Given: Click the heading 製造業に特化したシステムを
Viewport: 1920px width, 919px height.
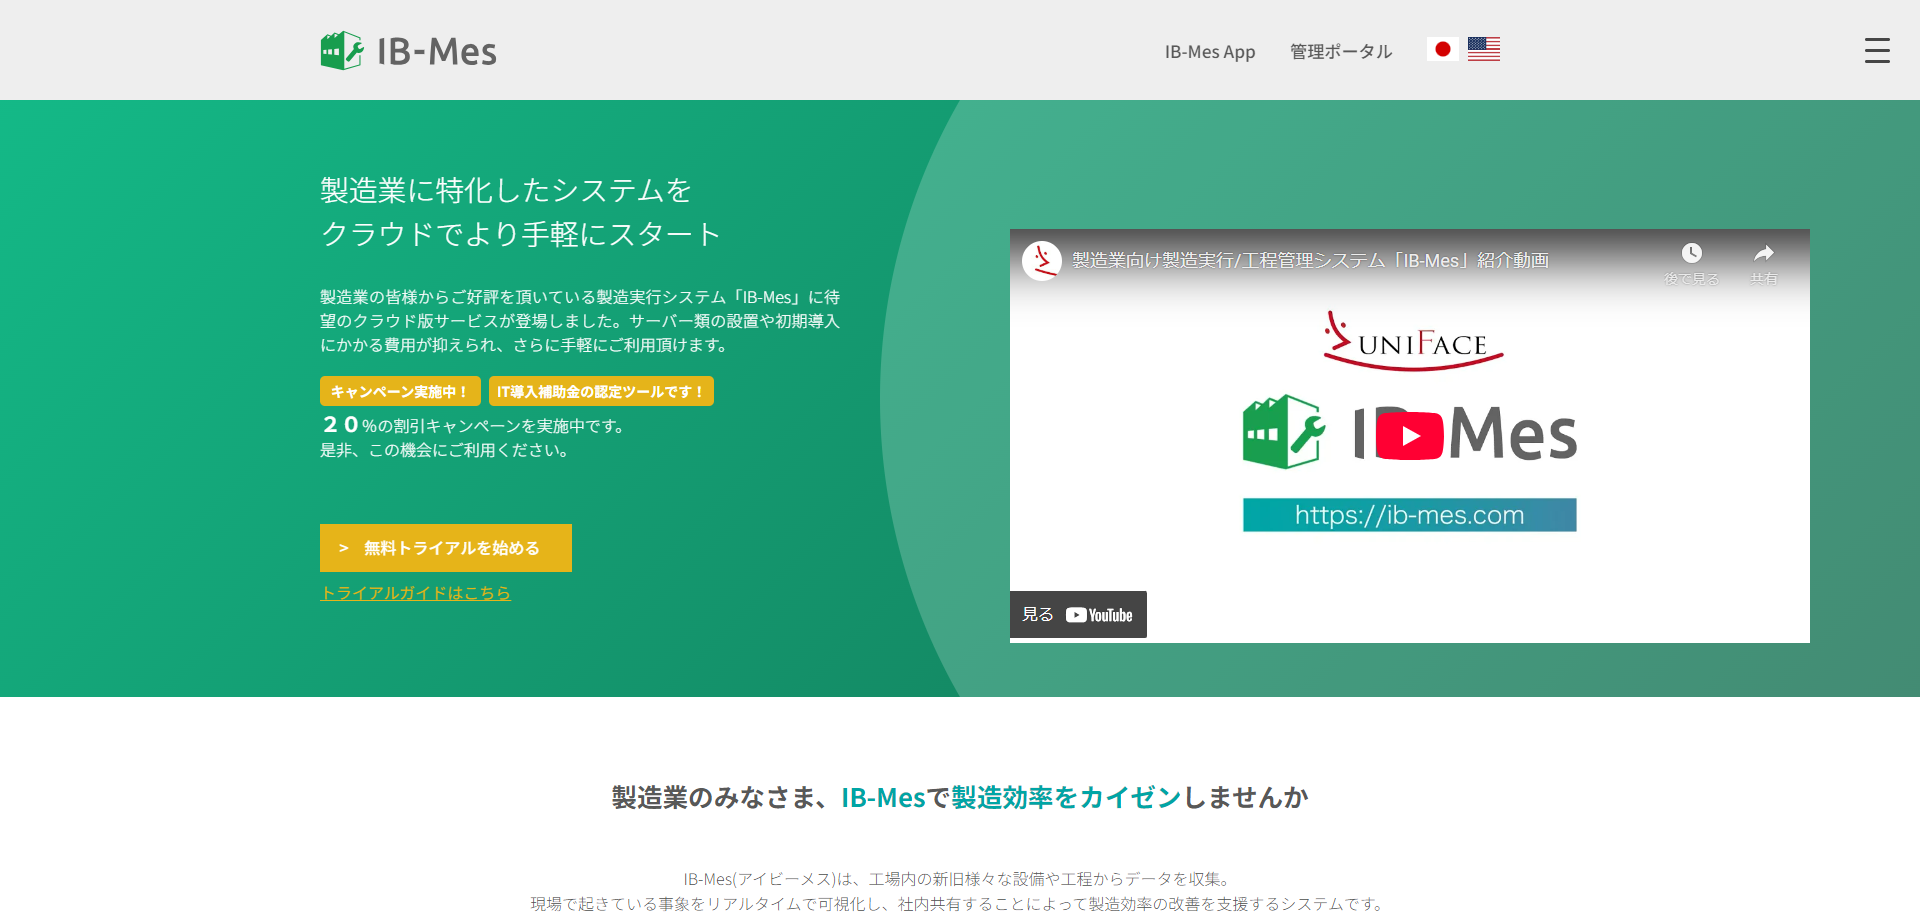Looking at the screenshot, I should [506, 190].
